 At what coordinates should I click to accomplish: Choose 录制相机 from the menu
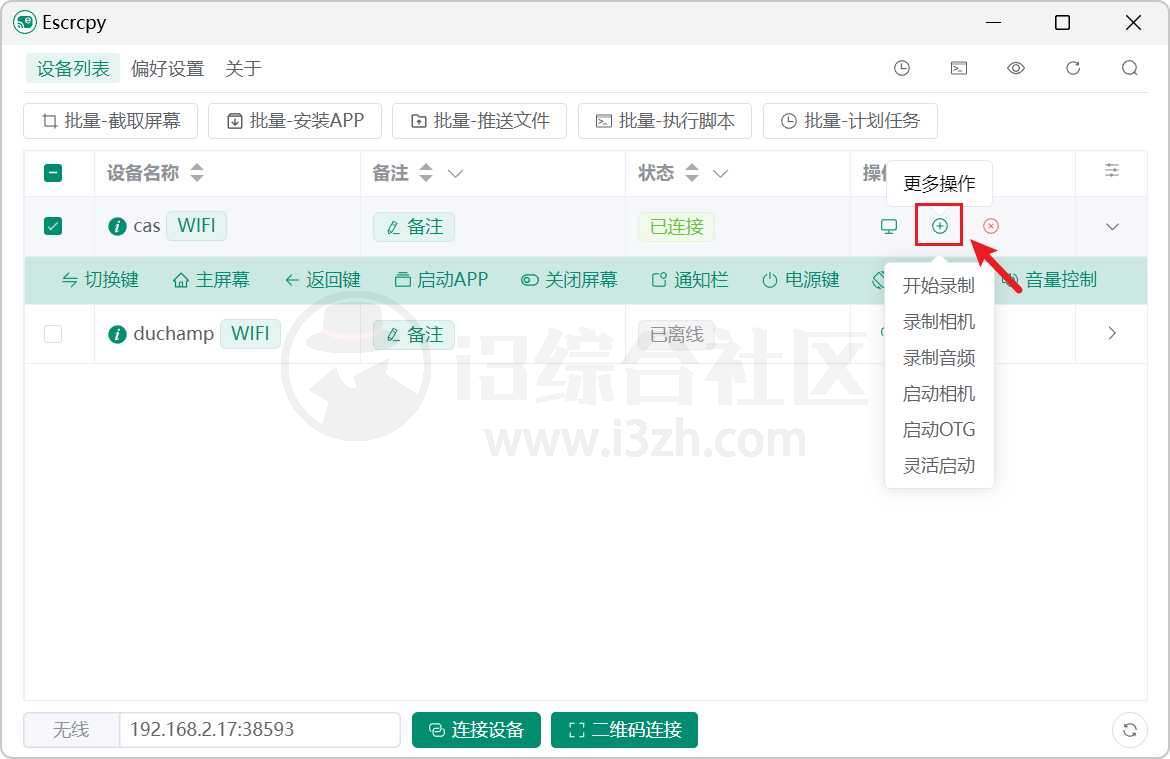pyautogui.click(x=939, y=322)
